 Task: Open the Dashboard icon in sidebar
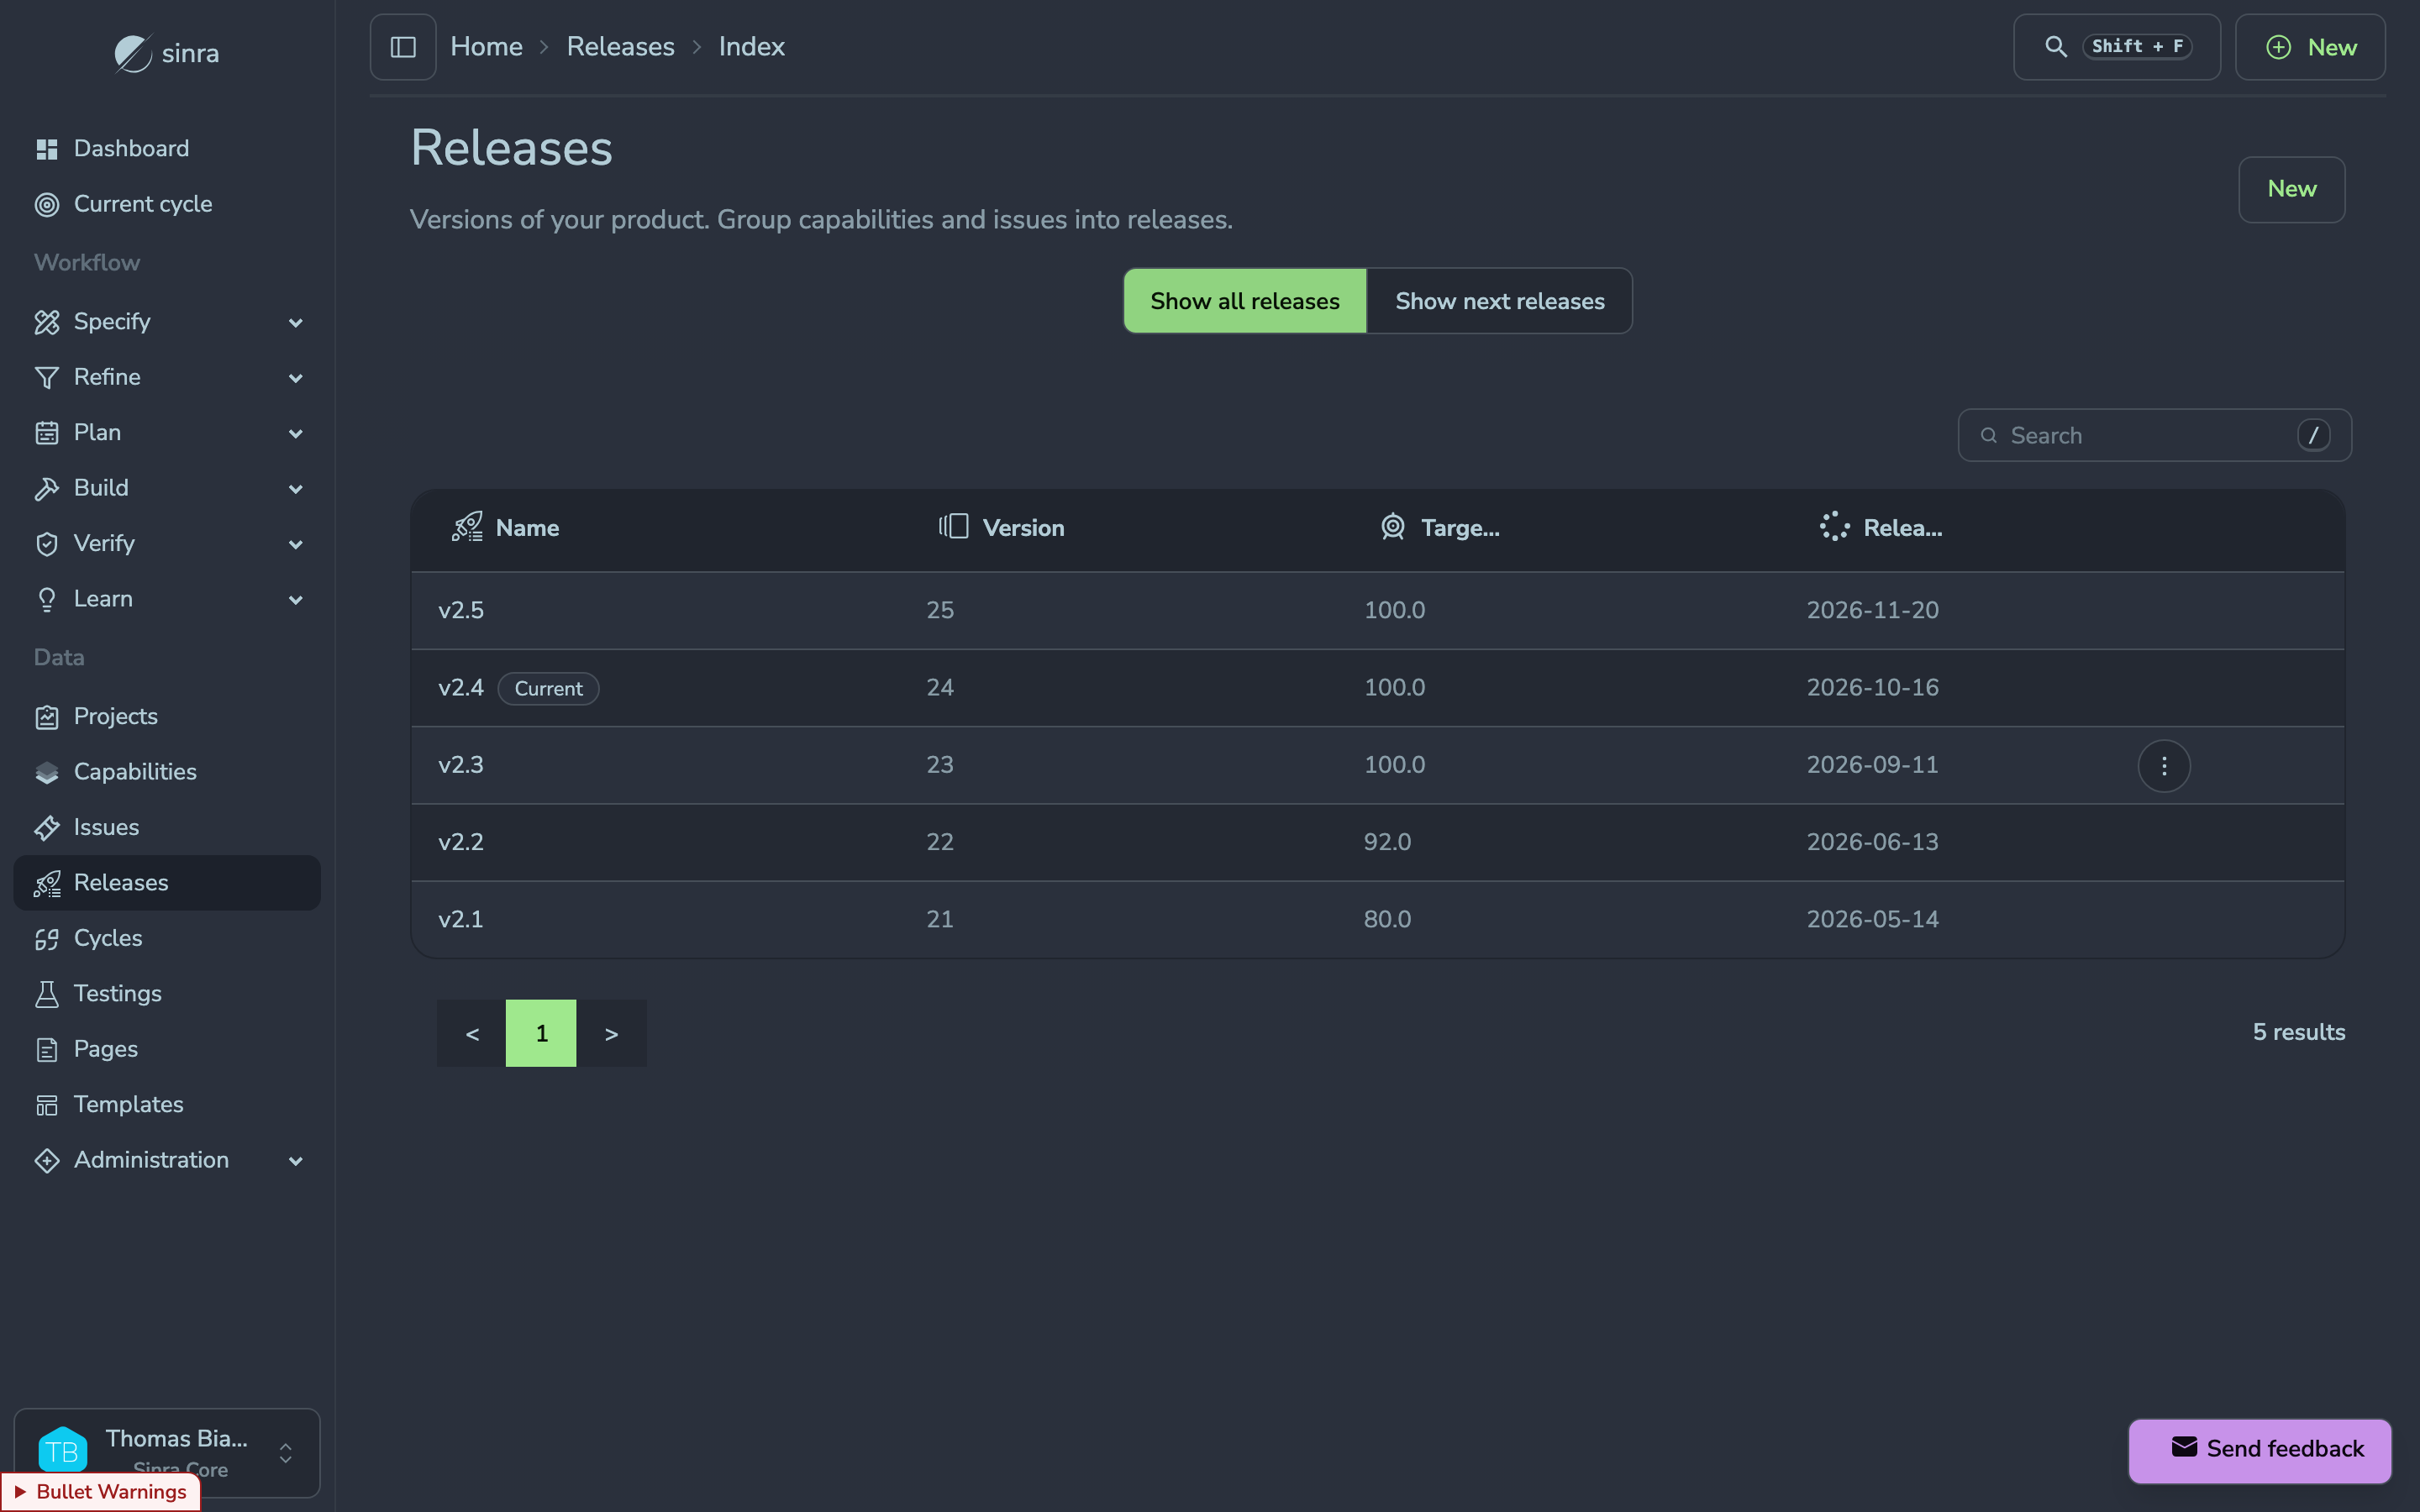pyautogui.click(x=47, y=149)
